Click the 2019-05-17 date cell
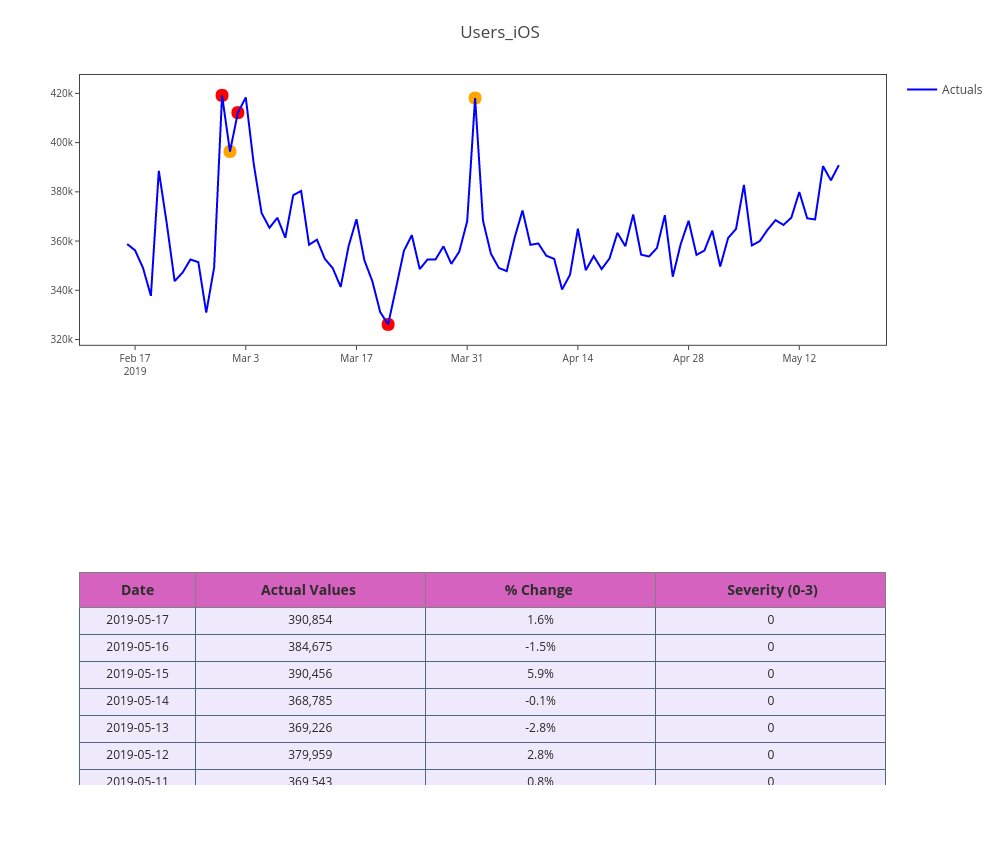Viewport: 1000px width, 865px height. point(137,620)
